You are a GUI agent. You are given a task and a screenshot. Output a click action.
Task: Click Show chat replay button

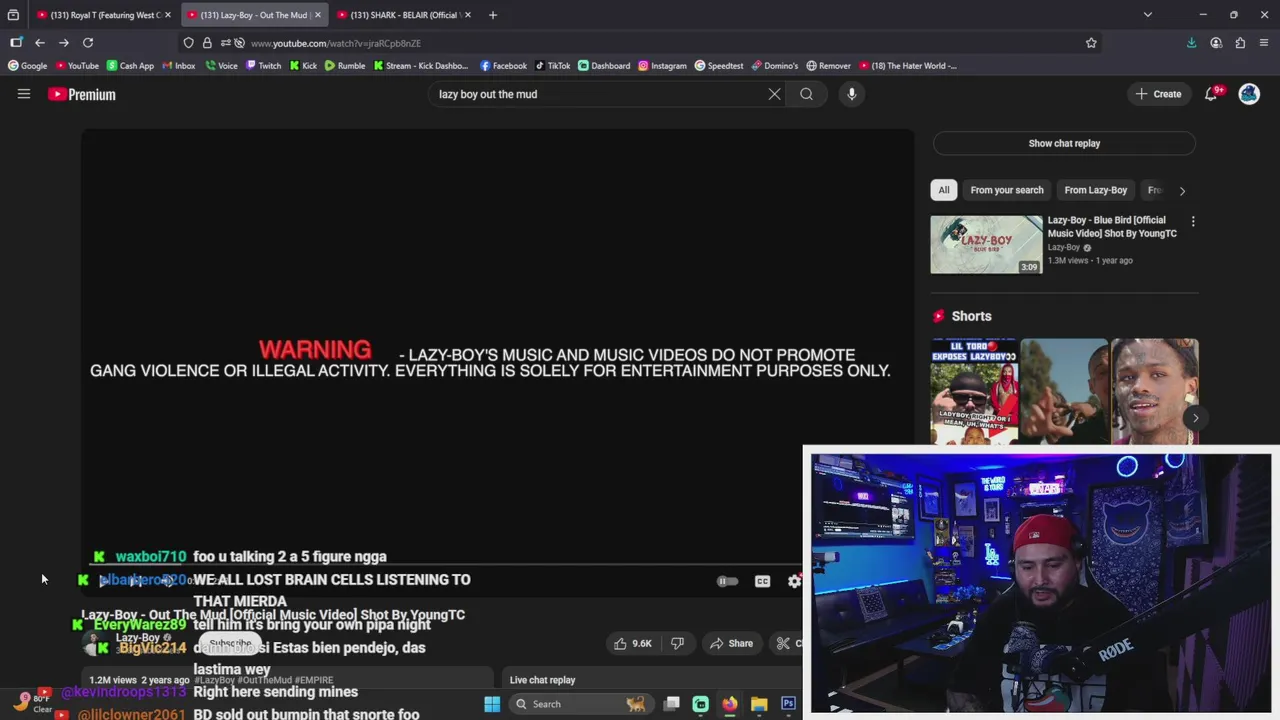tap(1064, 143)
